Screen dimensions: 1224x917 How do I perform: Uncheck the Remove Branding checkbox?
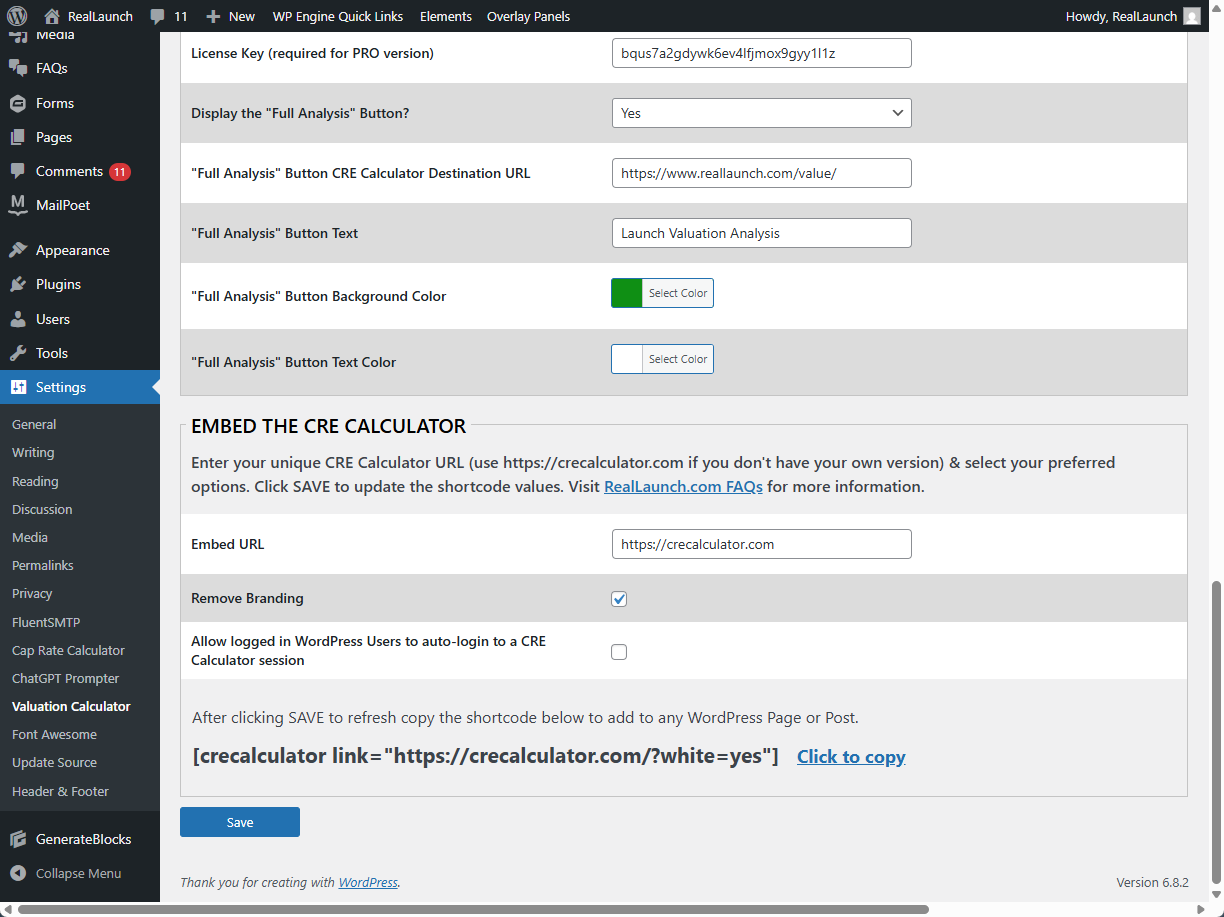point(619,599)
